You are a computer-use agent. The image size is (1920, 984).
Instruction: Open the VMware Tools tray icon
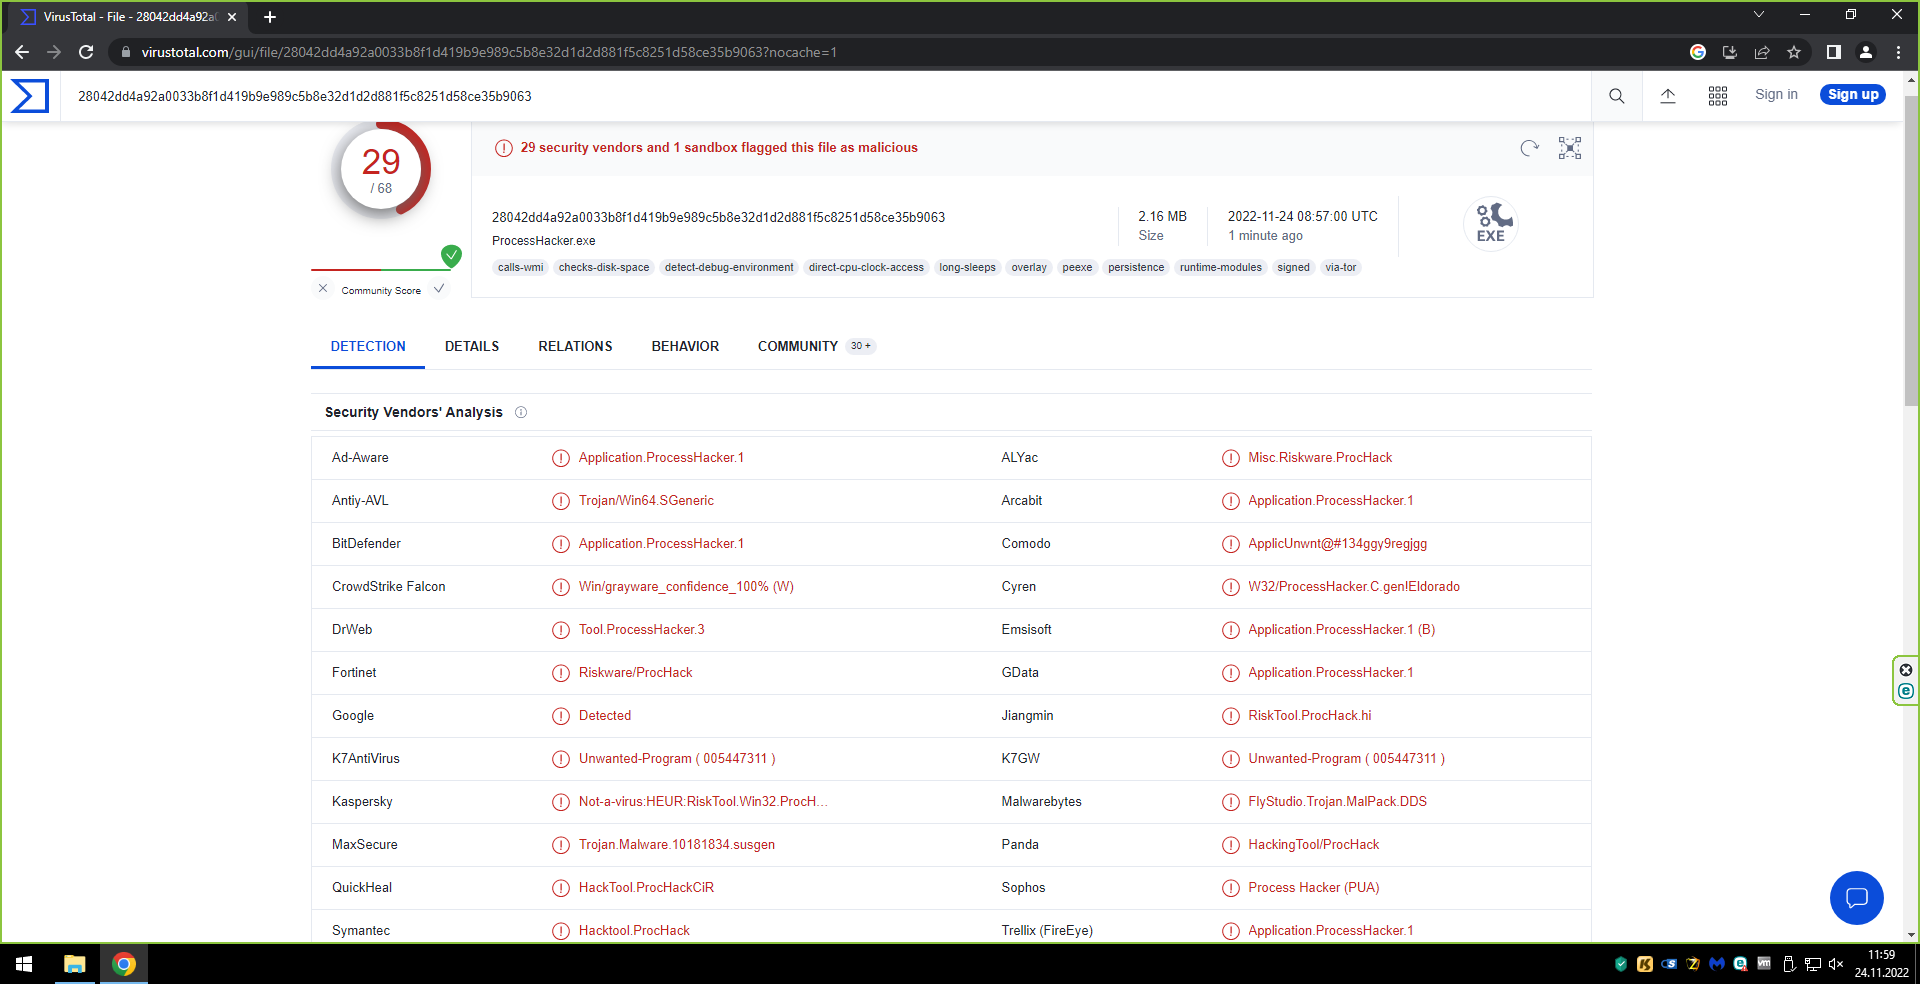point(1764,964)
